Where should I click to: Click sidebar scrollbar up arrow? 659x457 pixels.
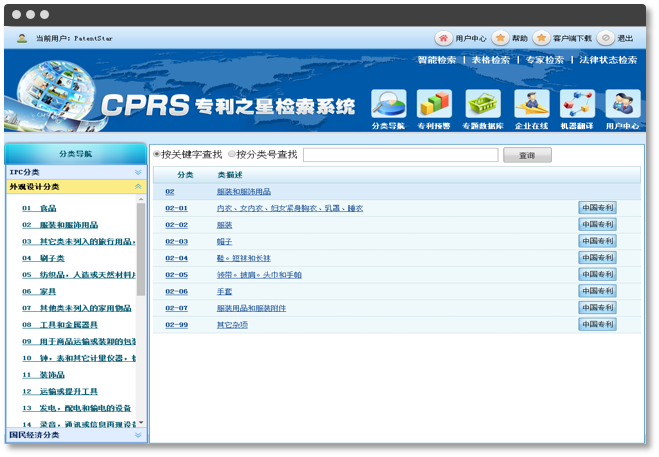click(x=141, y=199)
